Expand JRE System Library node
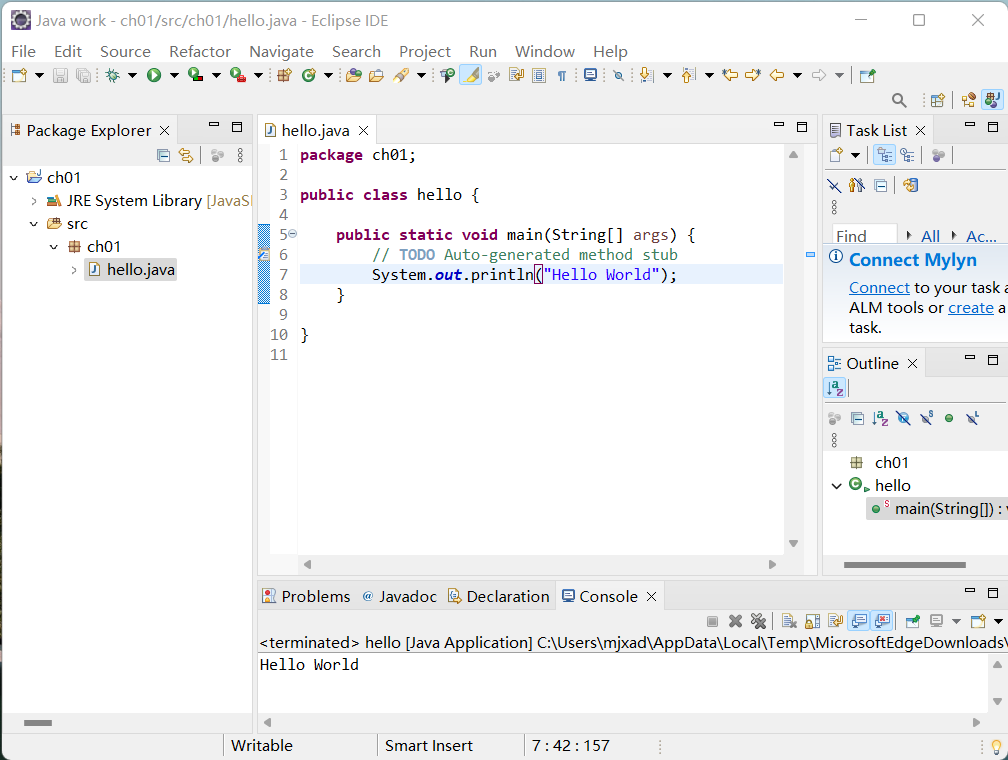This screenshot has width=1008, height=760. coord(34,201)
